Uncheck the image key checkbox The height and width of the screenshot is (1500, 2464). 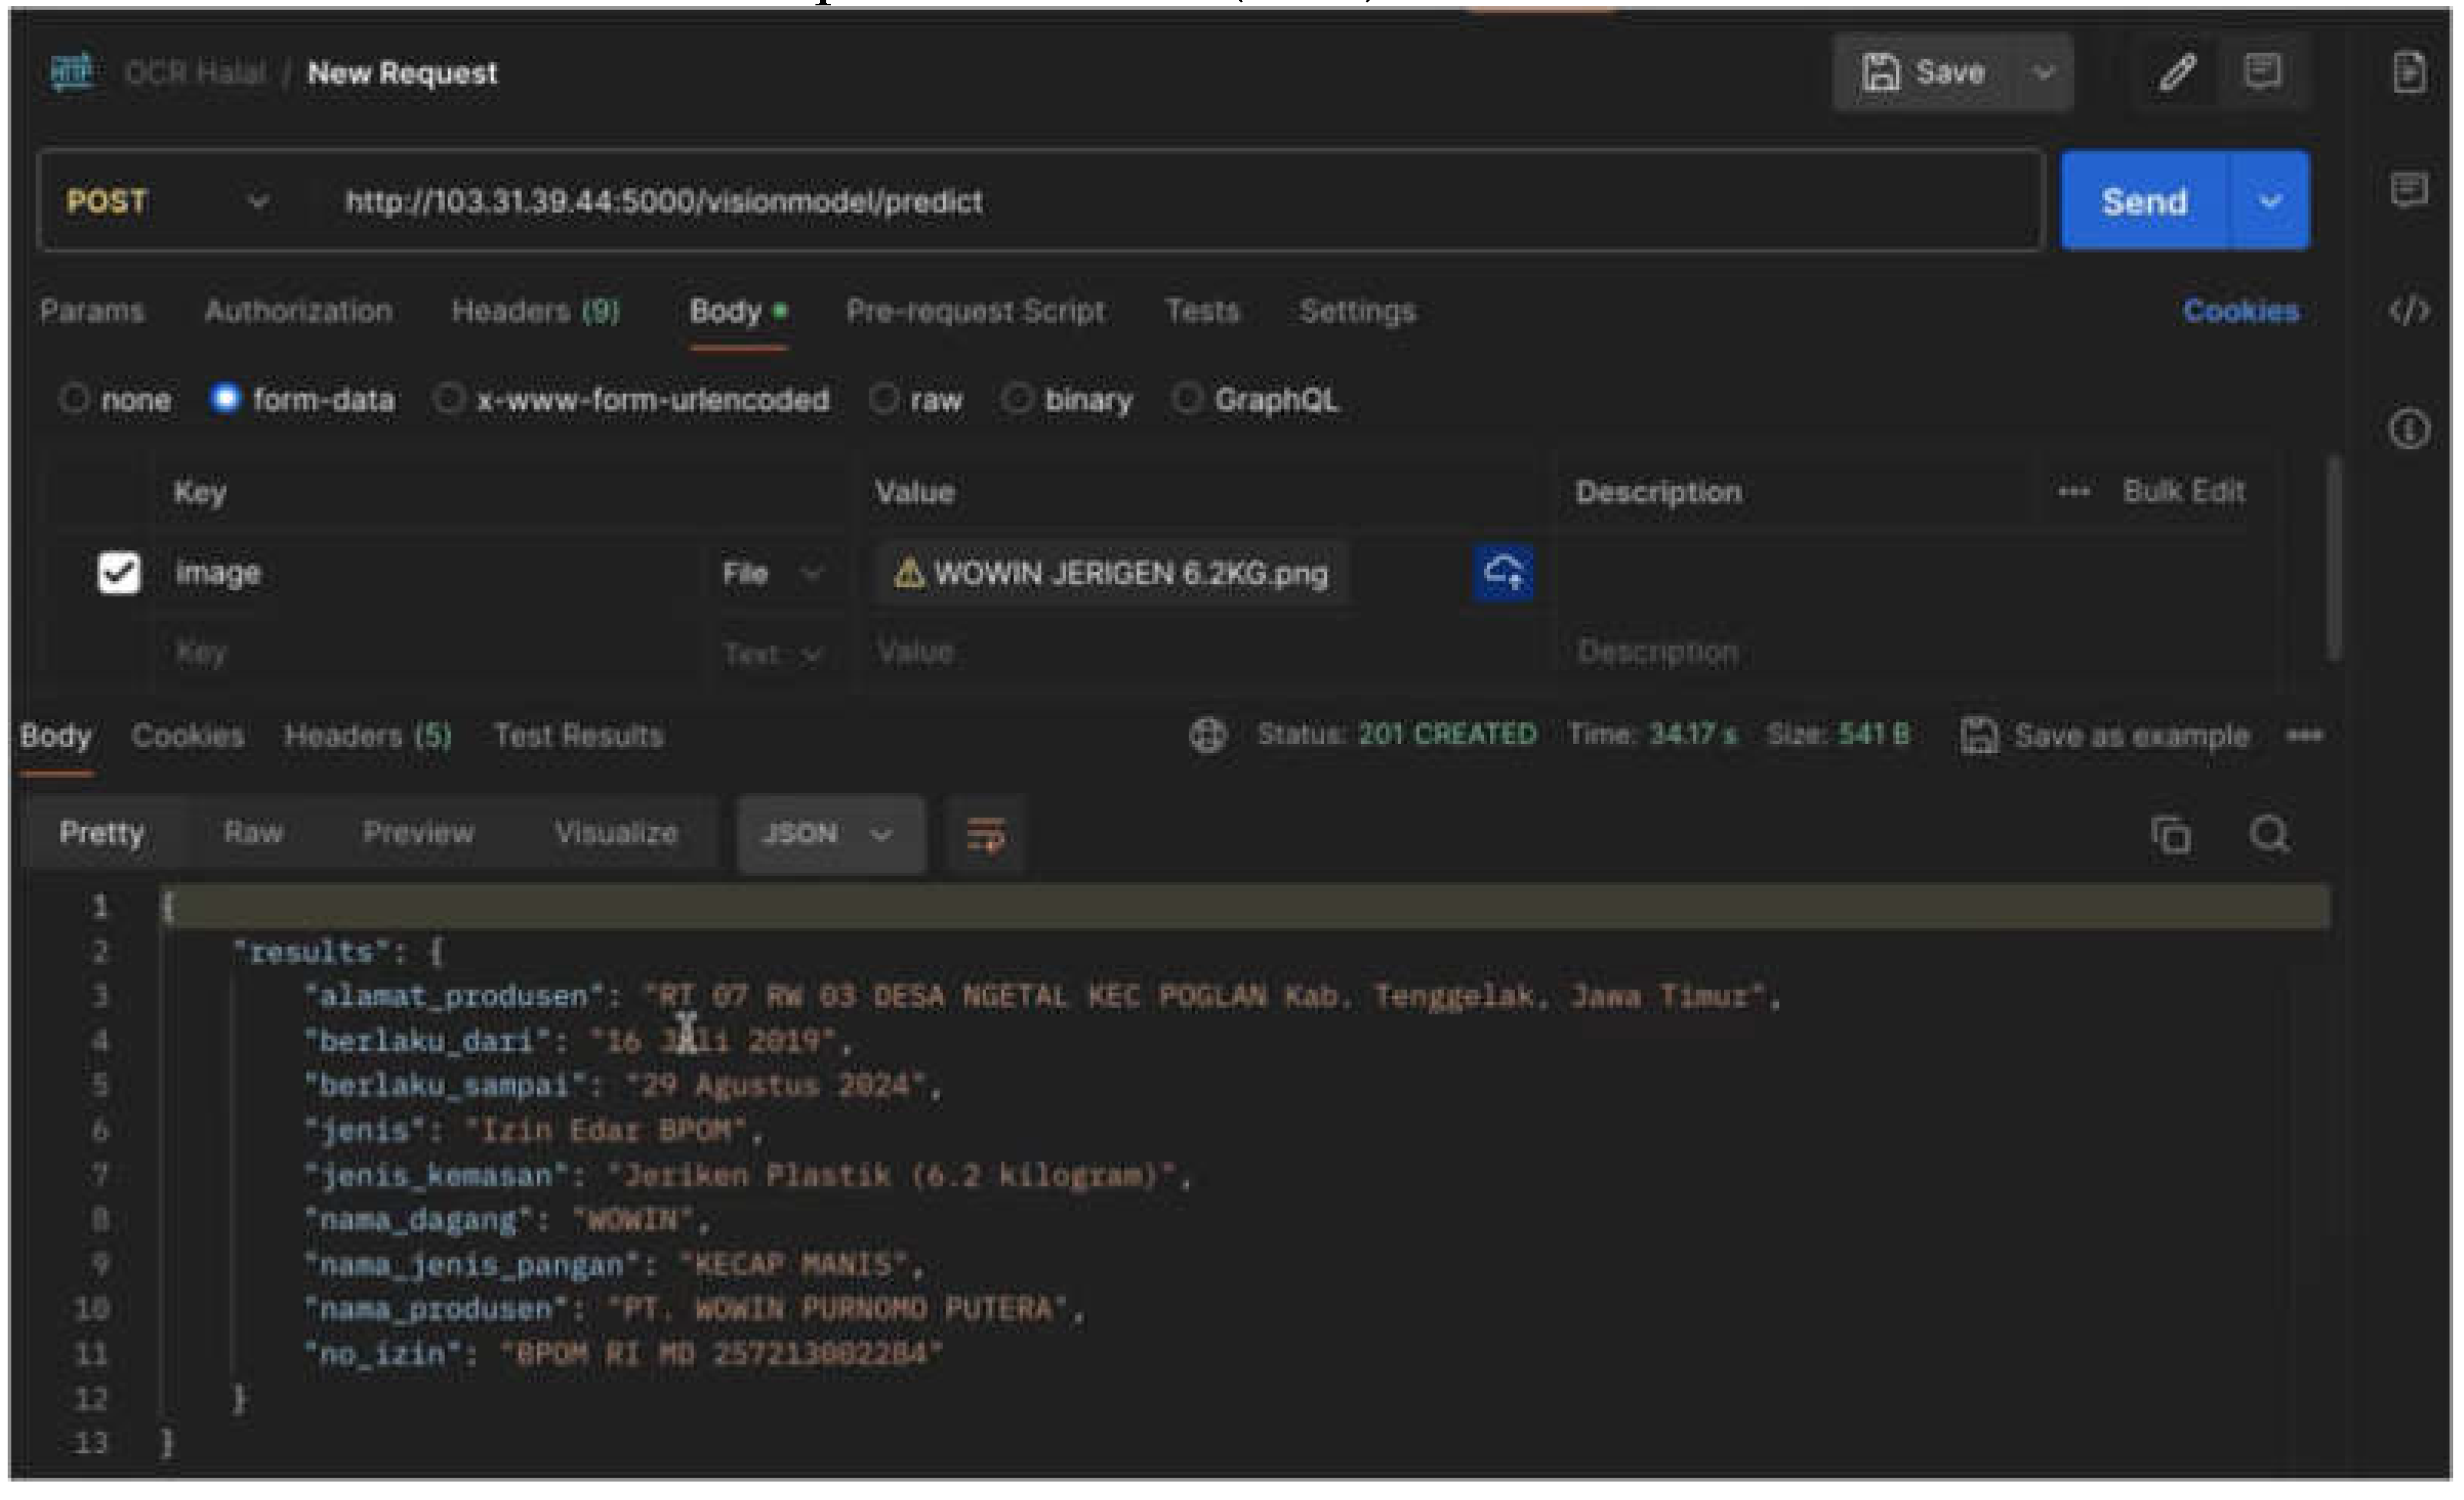[x=119, y=573]
